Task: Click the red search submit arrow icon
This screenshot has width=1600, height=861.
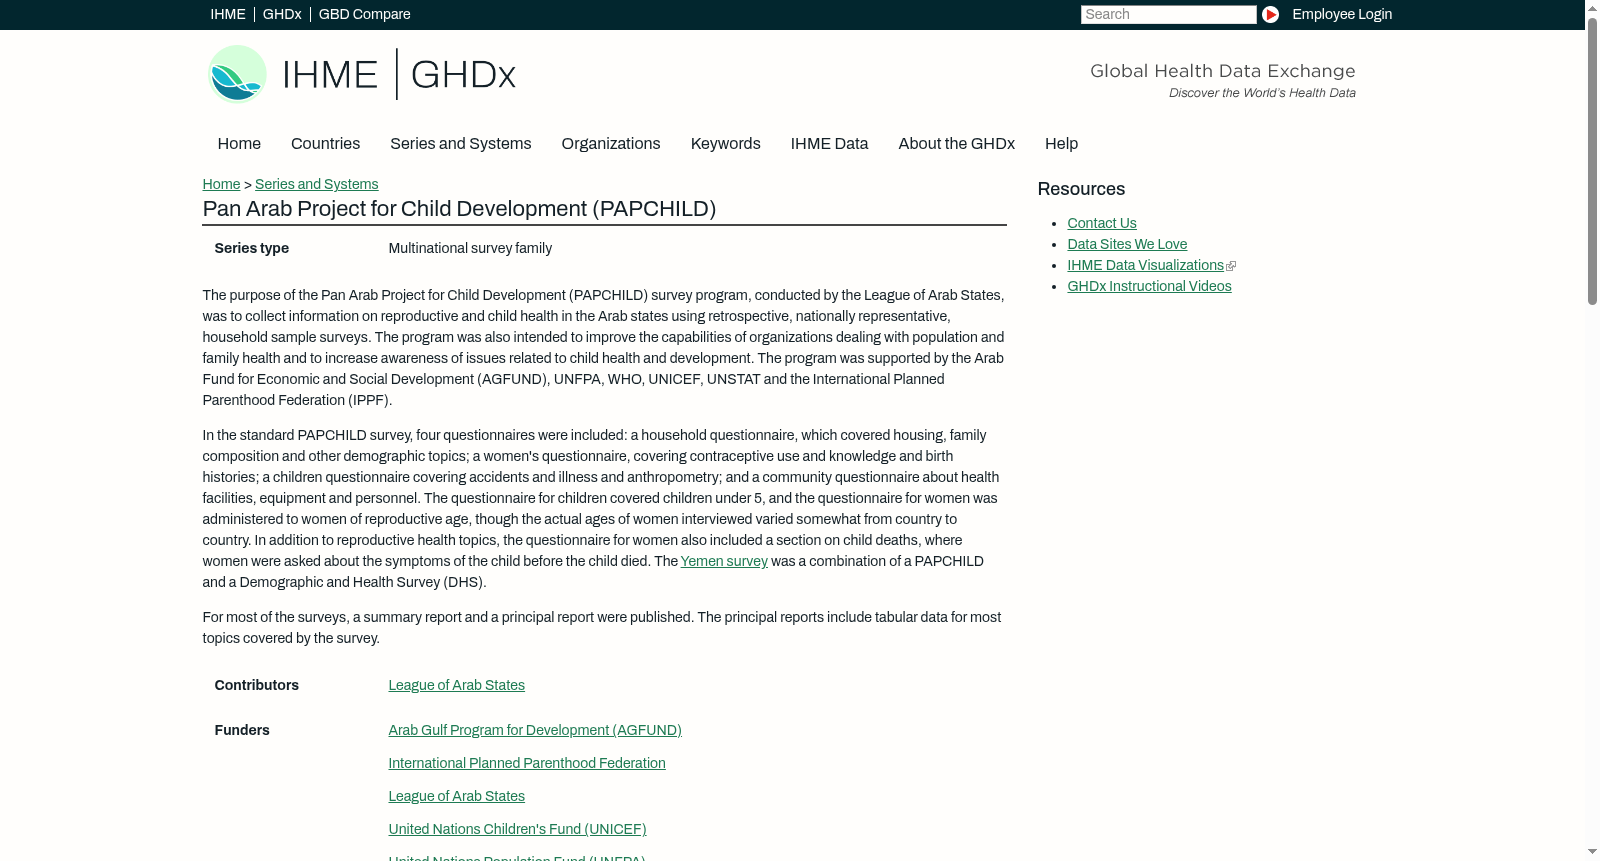Action: [1270, 14]
